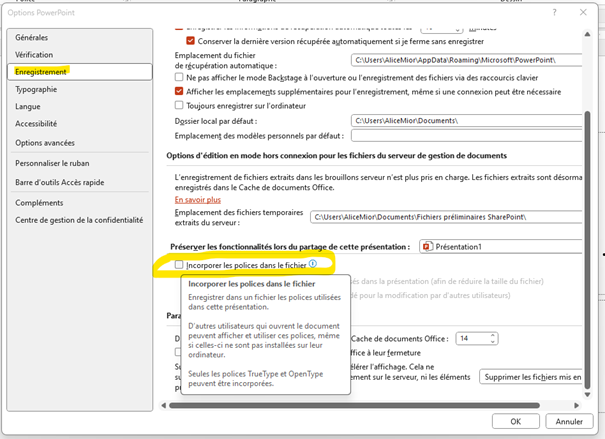Close the Options PowerPoint dialog
The height and width of the screenshot is (439, 605).
click(583, 12)
